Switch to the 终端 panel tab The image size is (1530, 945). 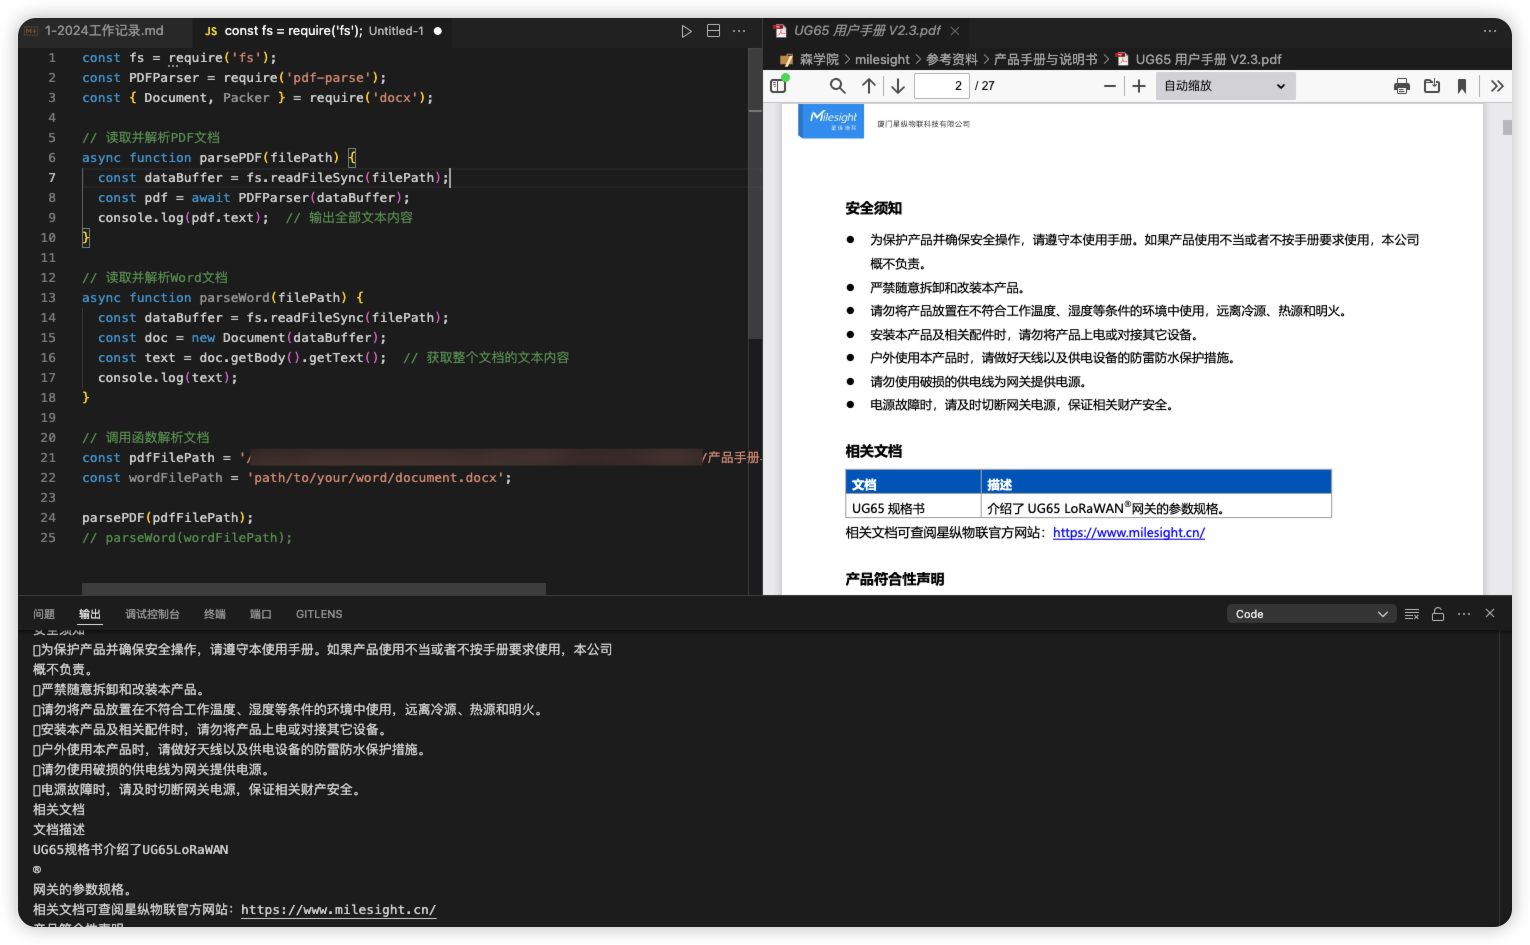(x=215, y=614)
